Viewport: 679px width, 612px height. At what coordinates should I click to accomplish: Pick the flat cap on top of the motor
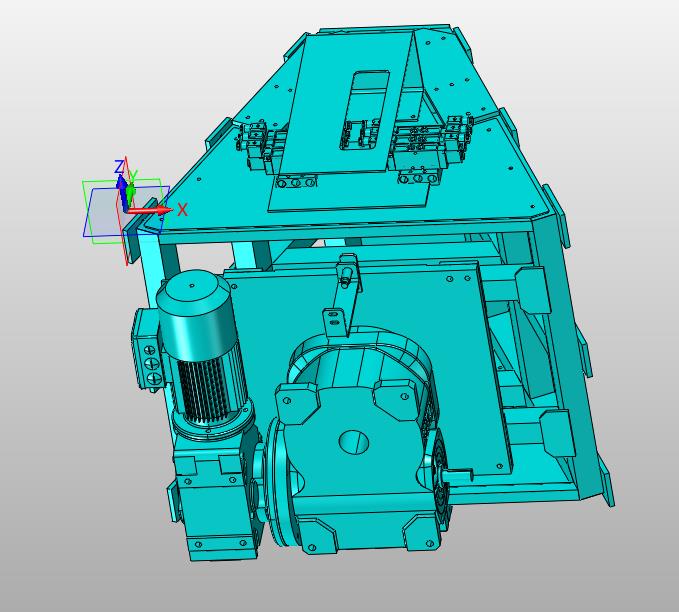192,287
